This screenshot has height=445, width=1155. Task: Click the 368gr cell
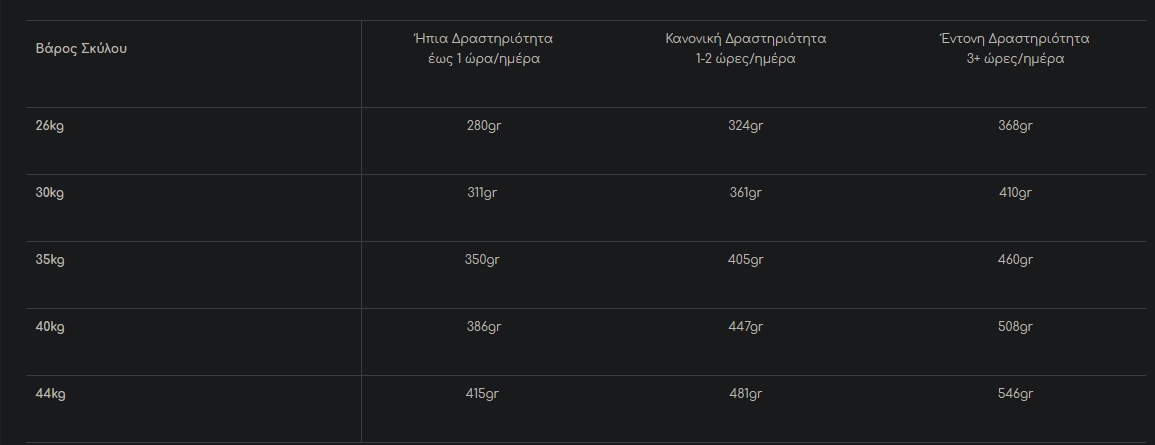click(x=1014, y=126)
